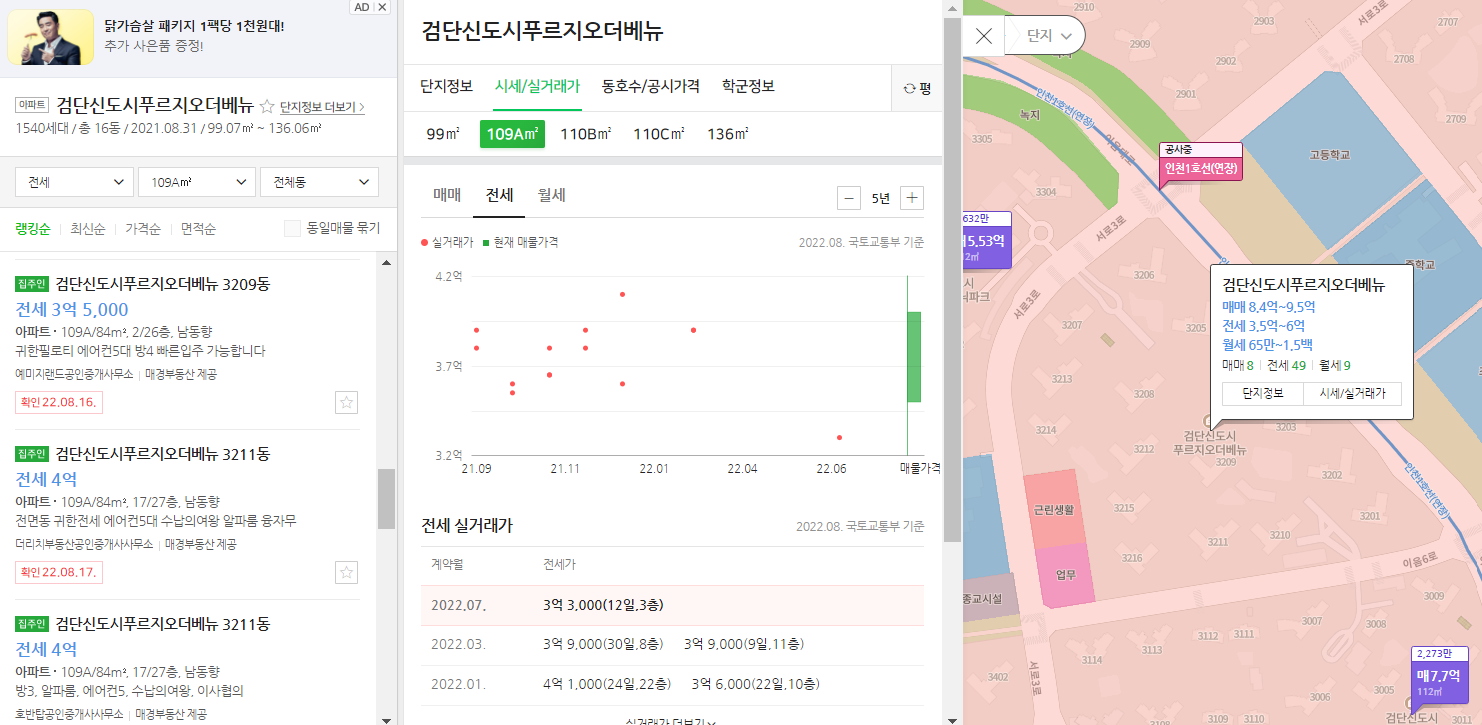Switch chart to 전세 tab
The height and width of the screenshot is (725, 1482).
[499, 195]
